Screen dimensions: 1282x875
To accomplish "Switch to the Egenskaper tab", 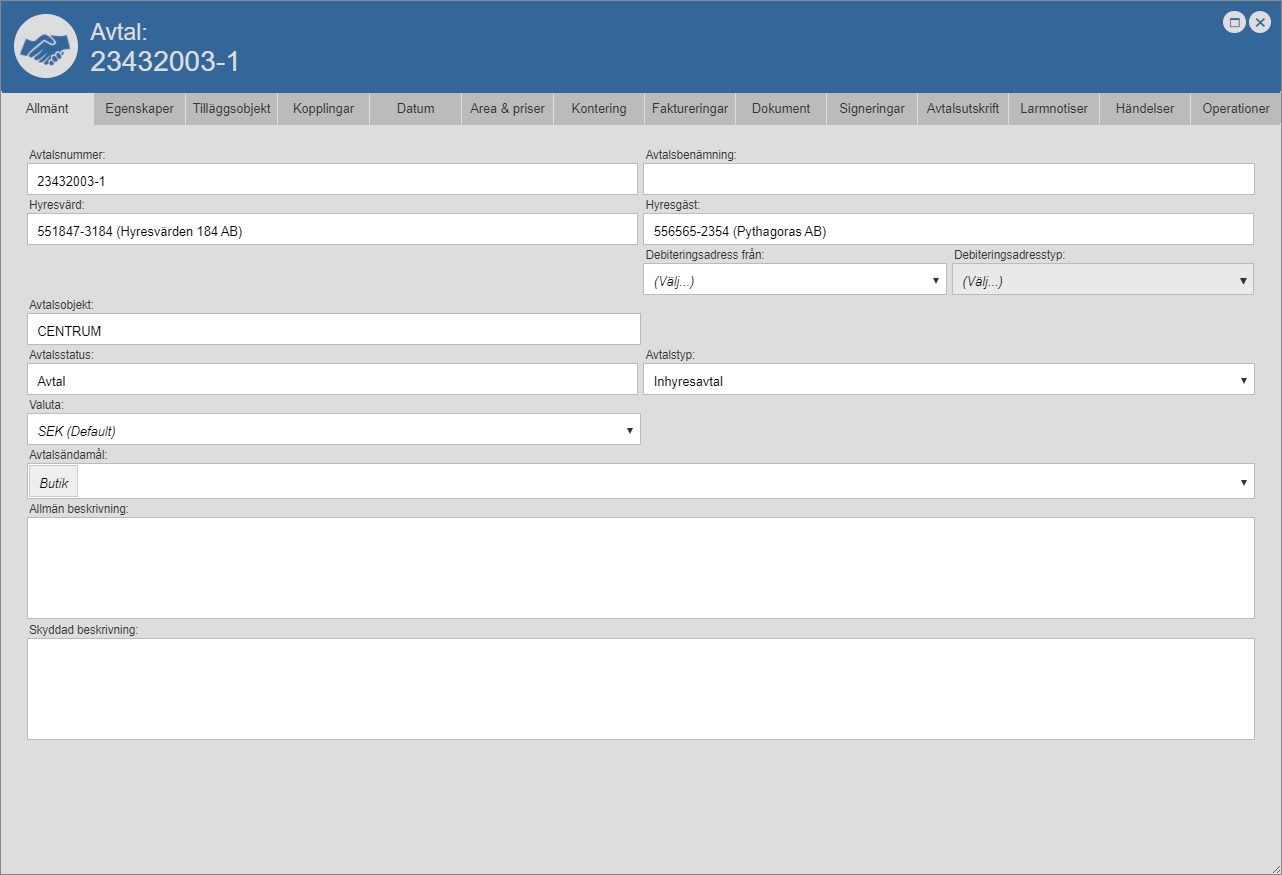I will click(139, 109).
